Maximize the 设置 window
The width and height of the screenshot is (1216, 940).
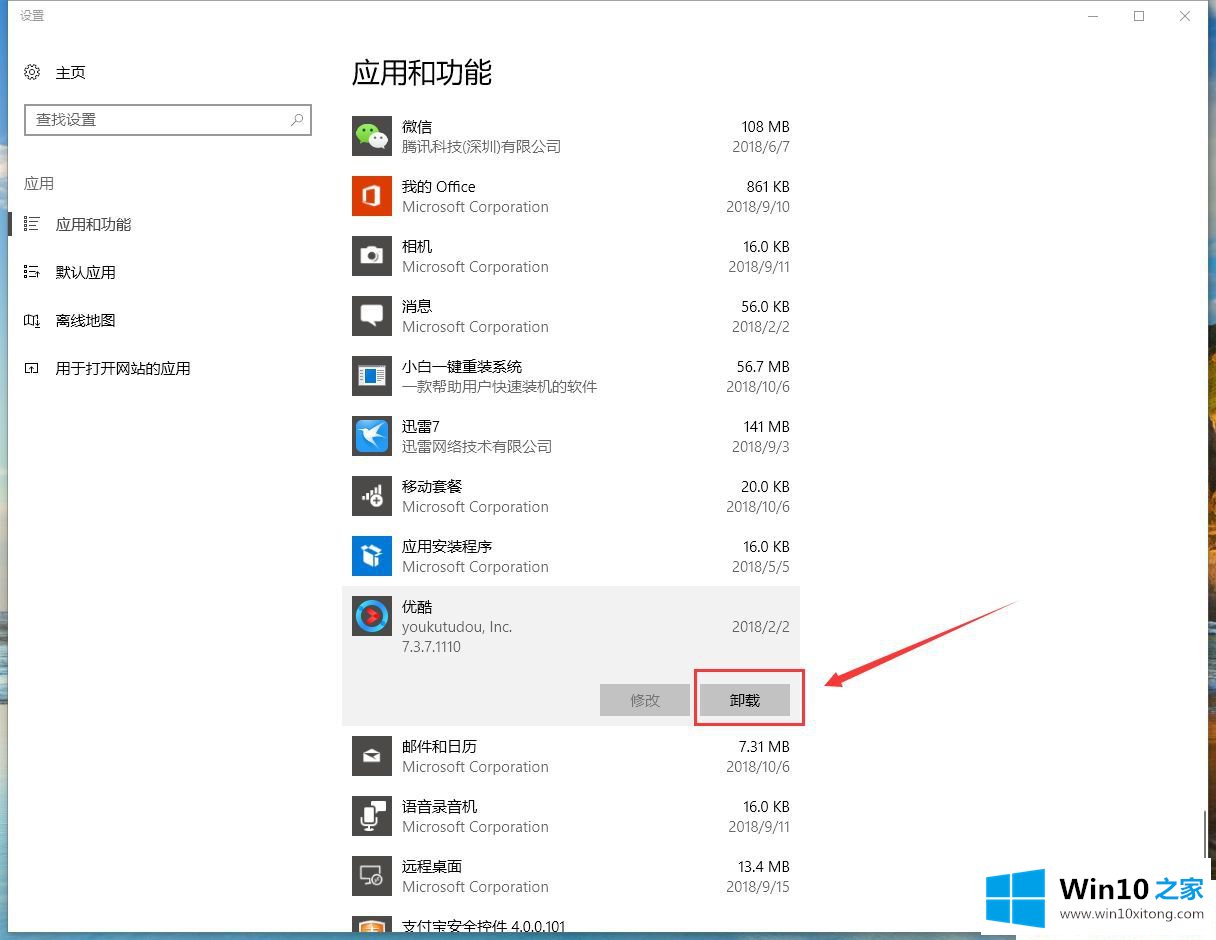pyautogui.click(x=1139, y=16)
